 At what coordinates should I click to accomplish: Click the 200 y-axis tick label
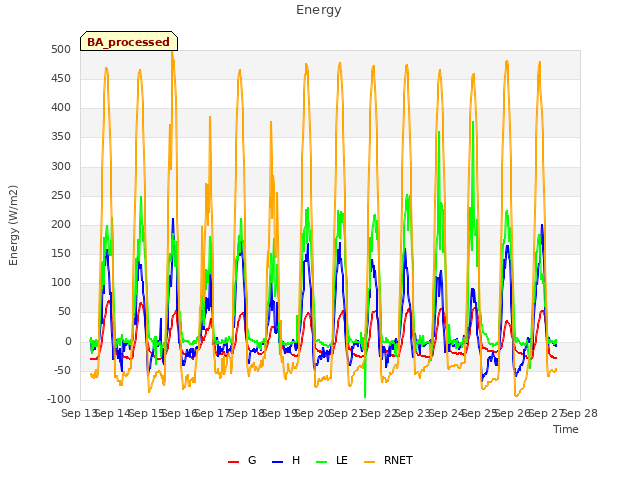tap(61, 224)
